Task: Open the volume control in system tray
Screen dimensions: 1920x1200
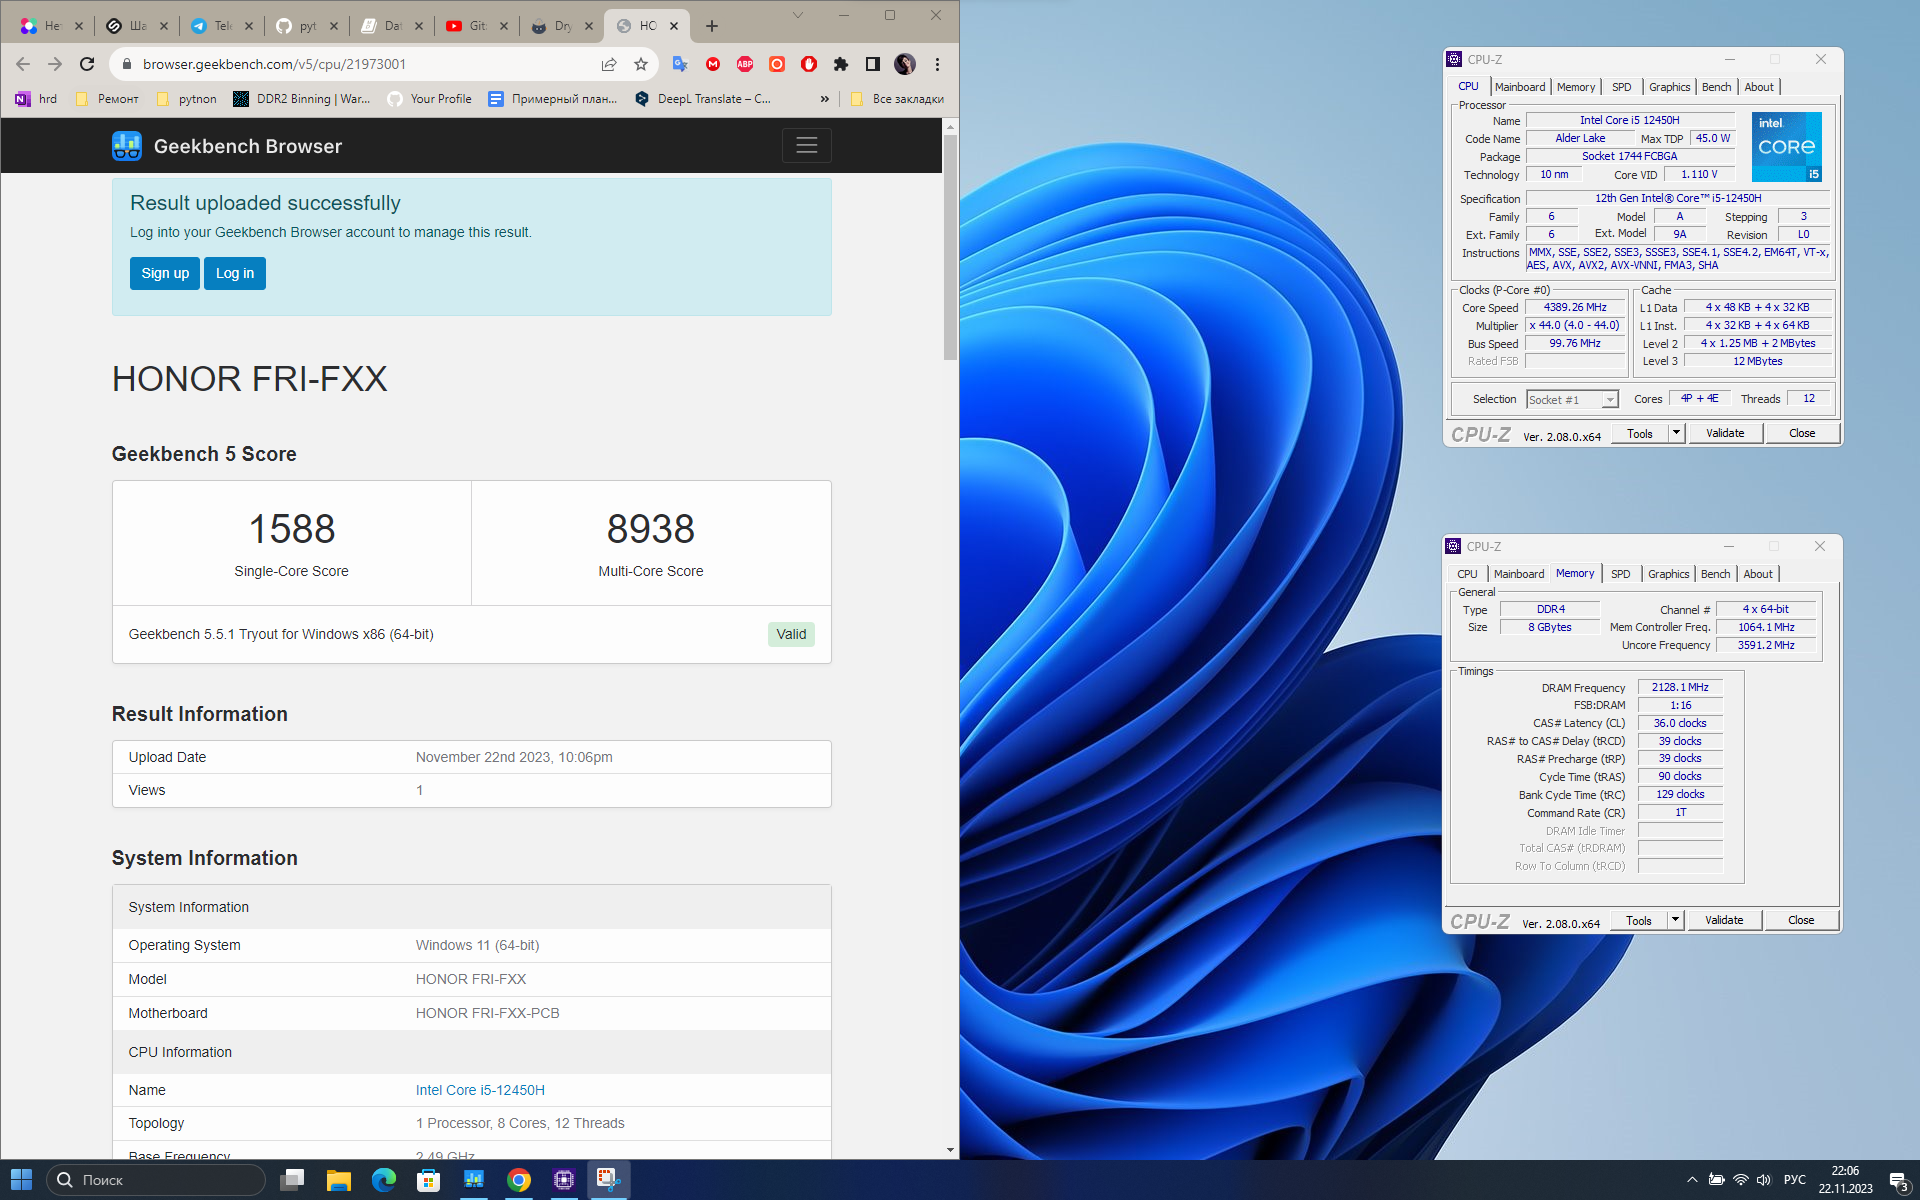Action: (1764, 1180)
